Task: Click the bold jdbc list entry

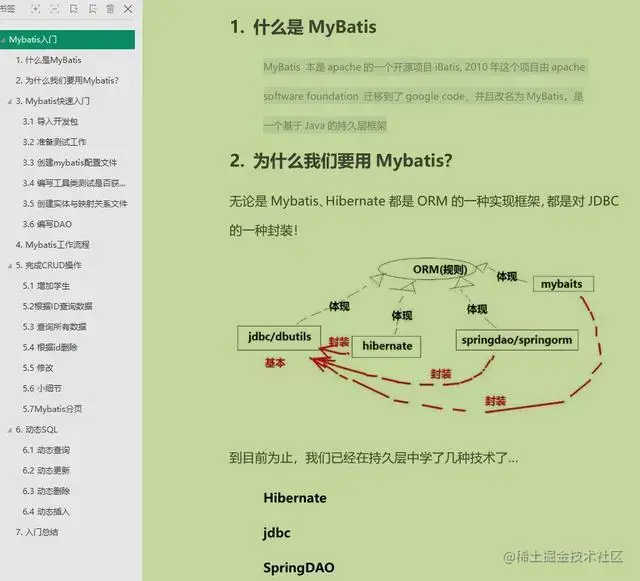Action: [277, 533]
